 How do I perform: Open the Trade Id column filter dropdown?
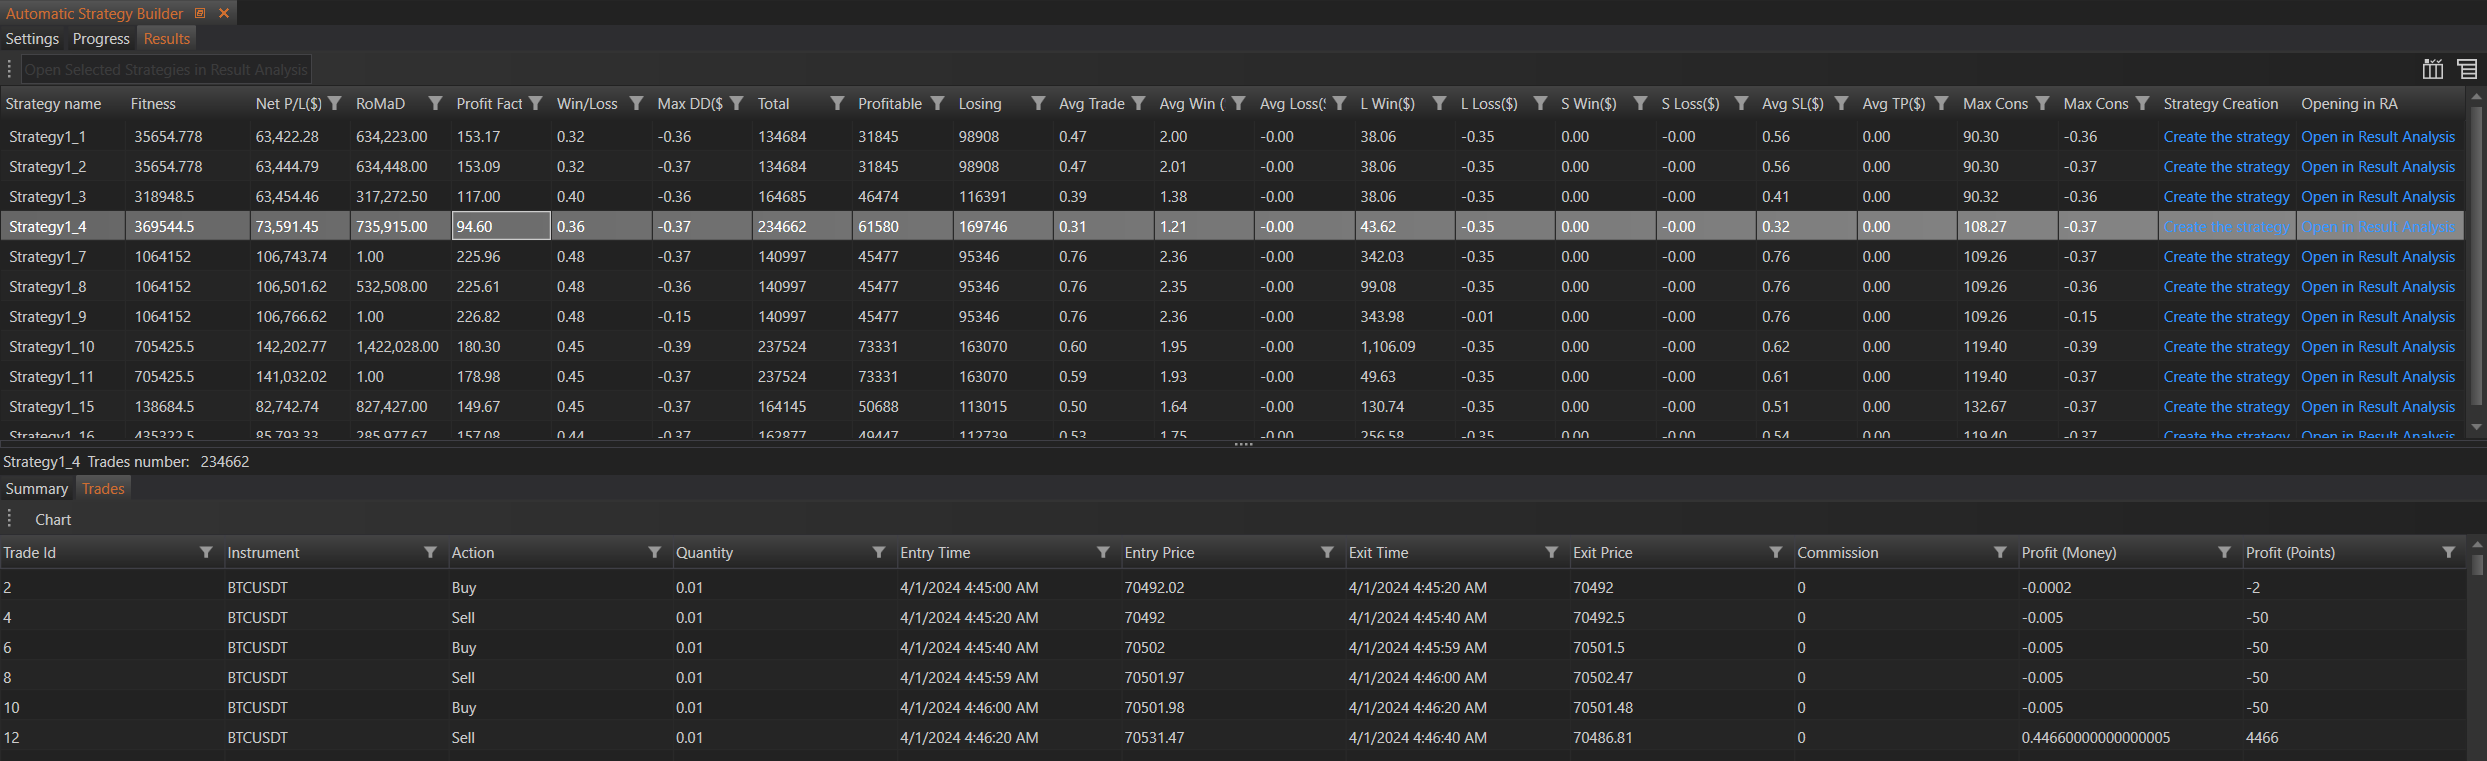[x=206, y=553]
